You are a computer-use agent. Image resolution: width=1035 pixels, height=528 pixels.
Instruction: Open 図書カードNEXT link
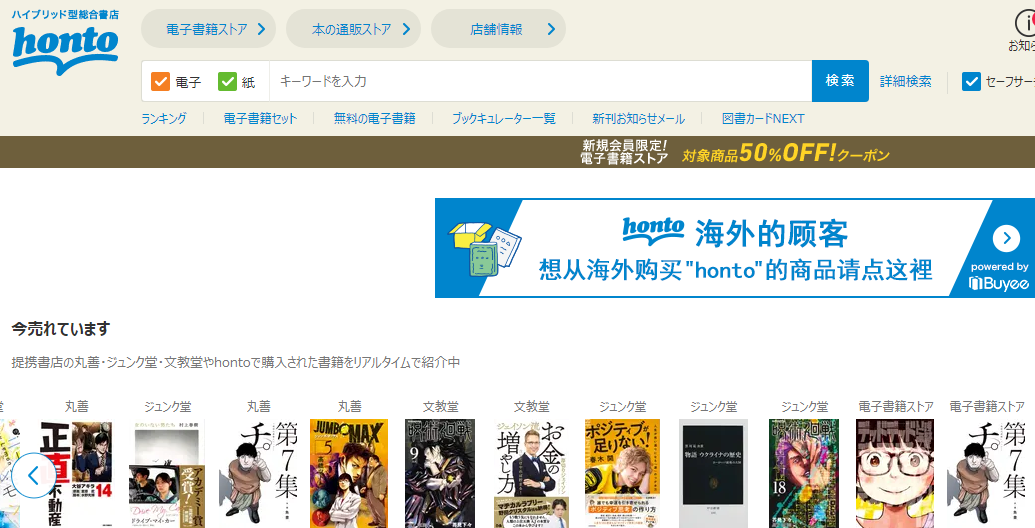[763, 118]
